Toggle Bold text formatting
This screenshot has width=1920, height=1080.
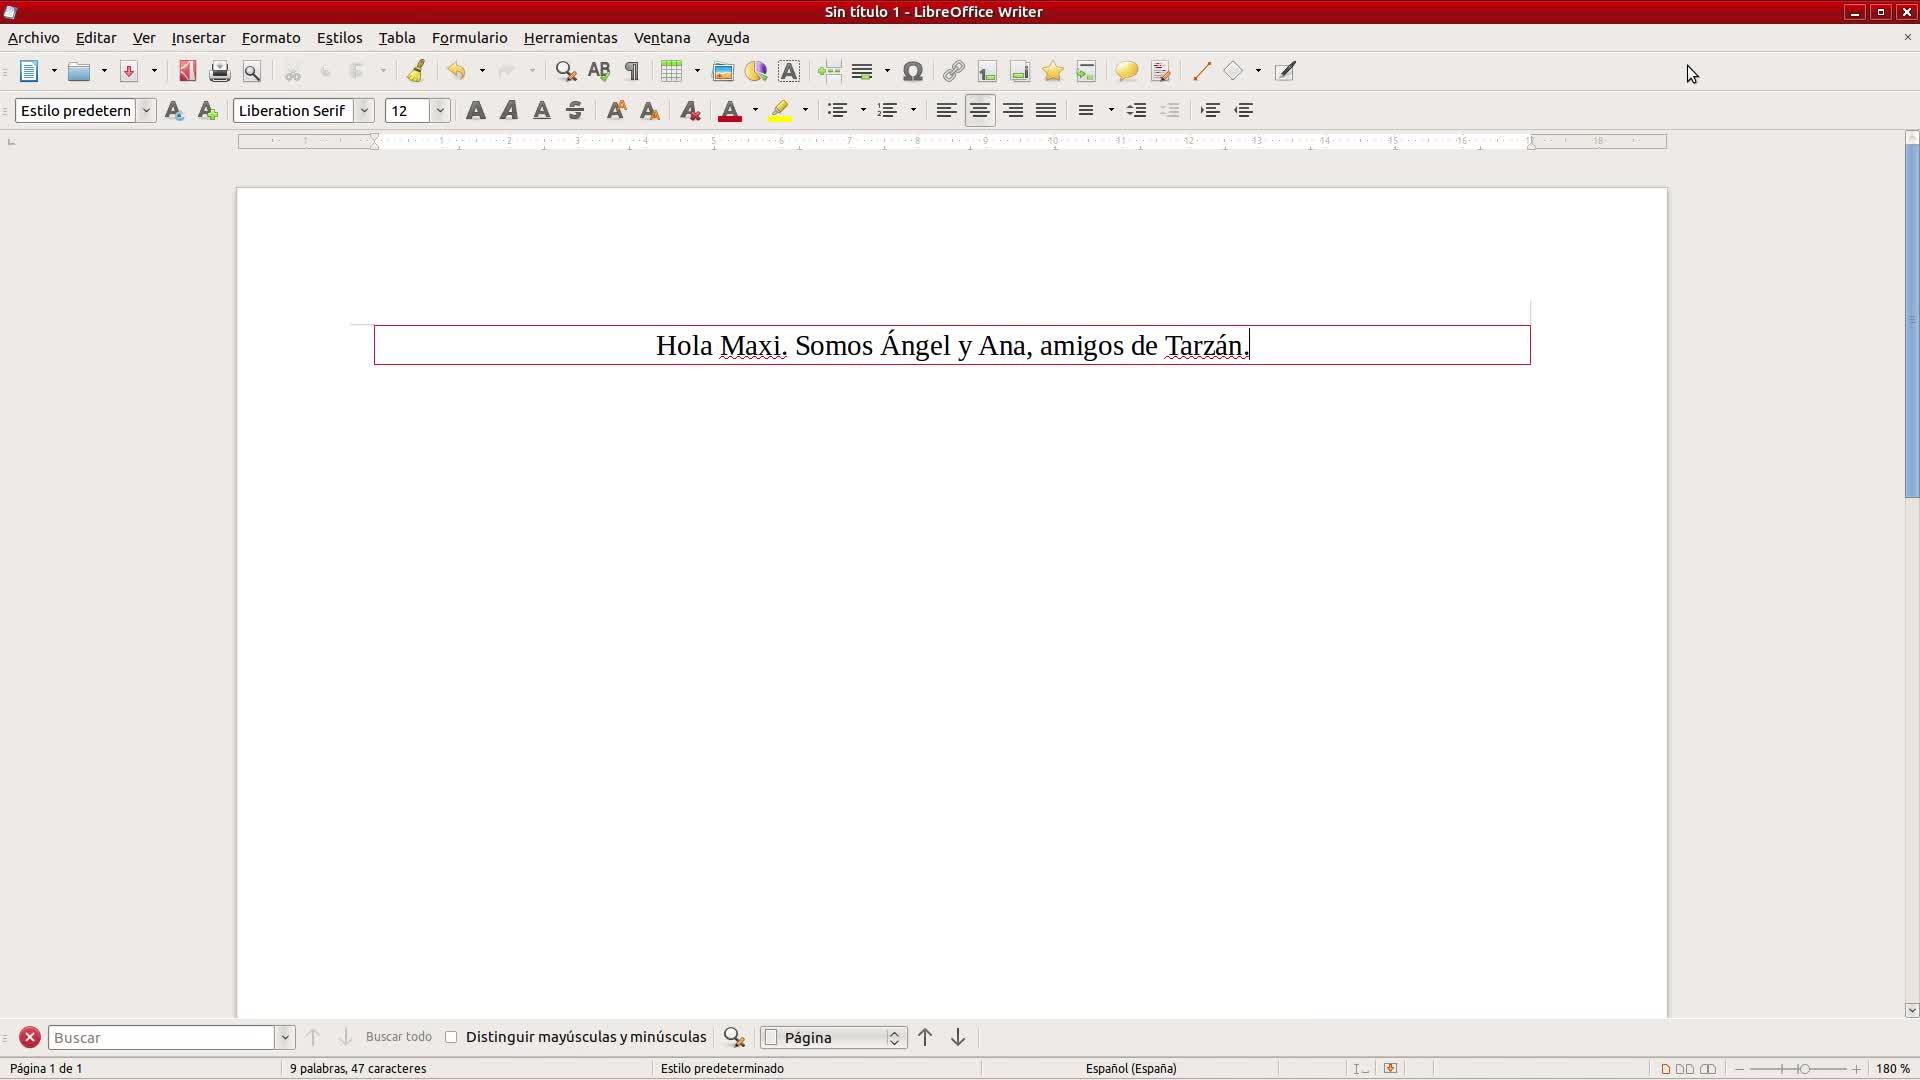coord(476,110)
